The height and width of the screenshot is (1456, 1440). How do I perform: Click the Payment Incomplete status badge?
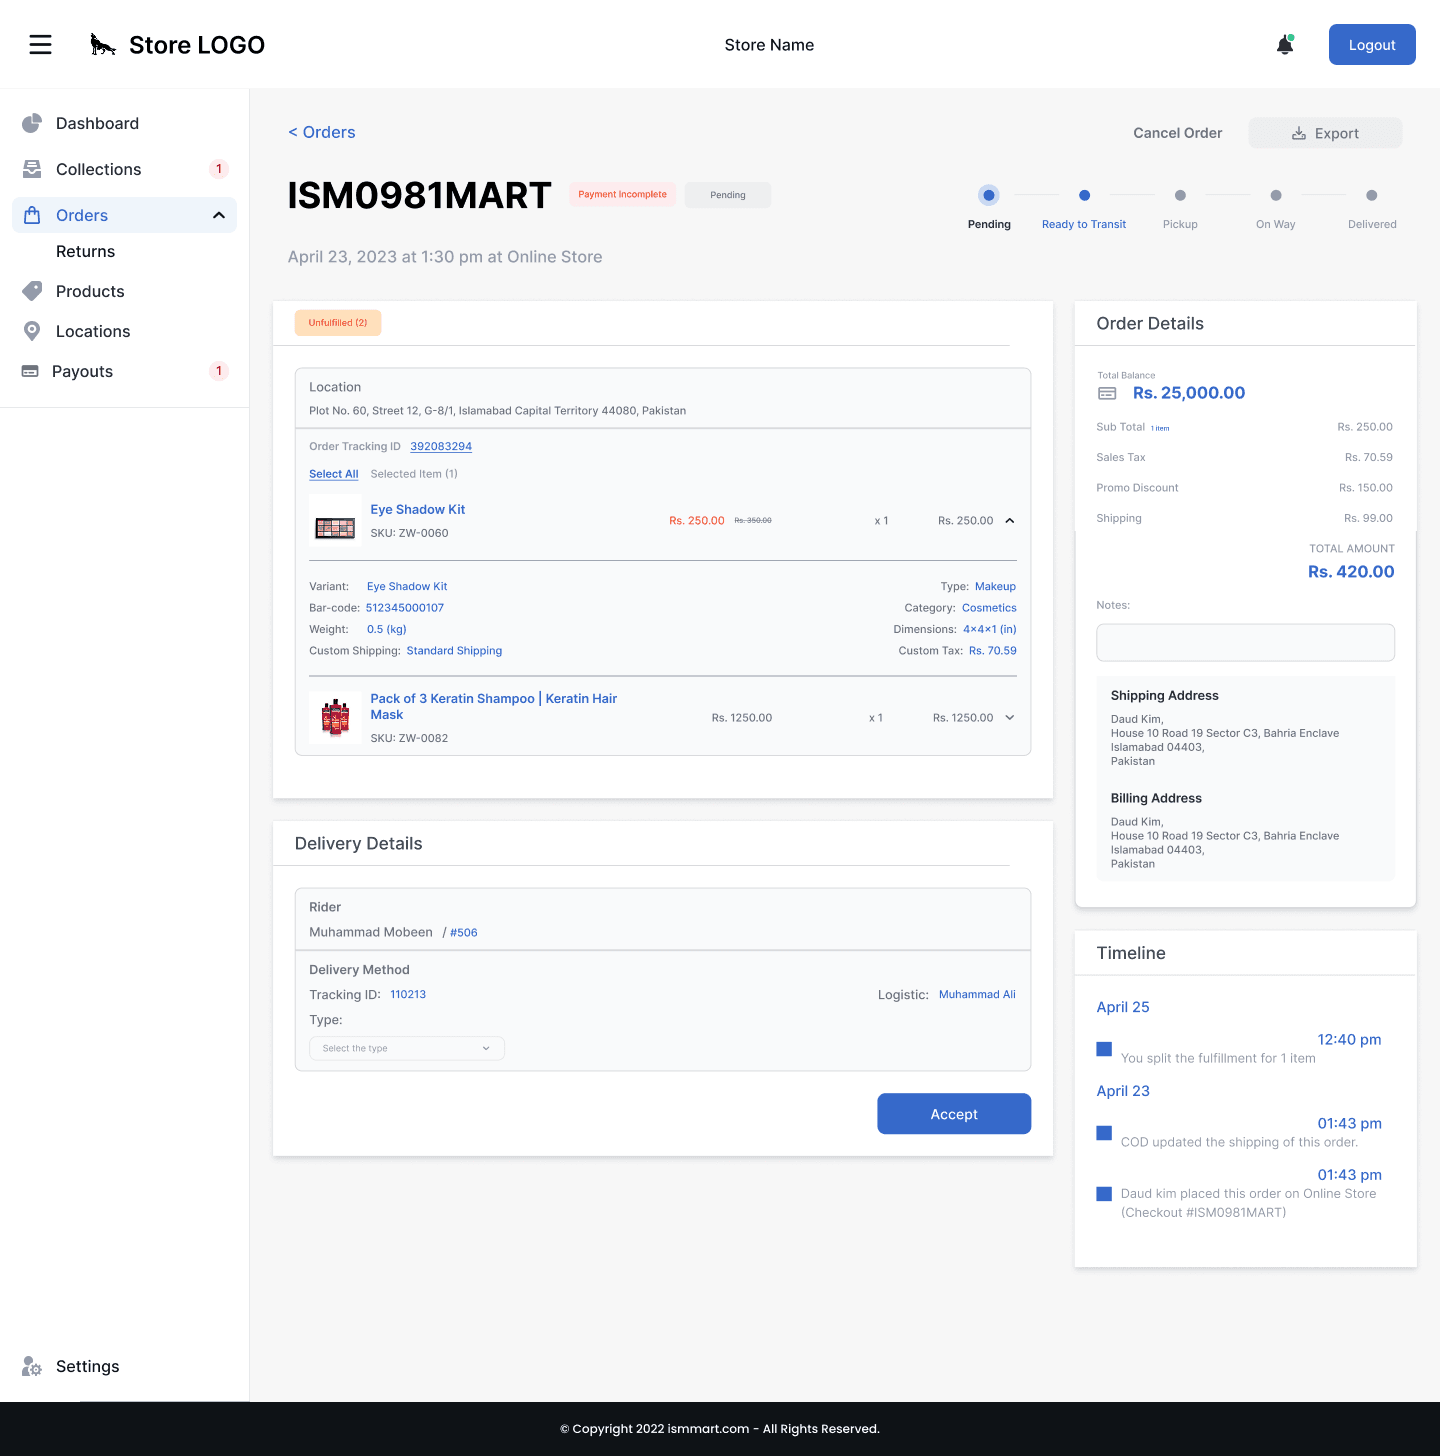tap(623, 194)
